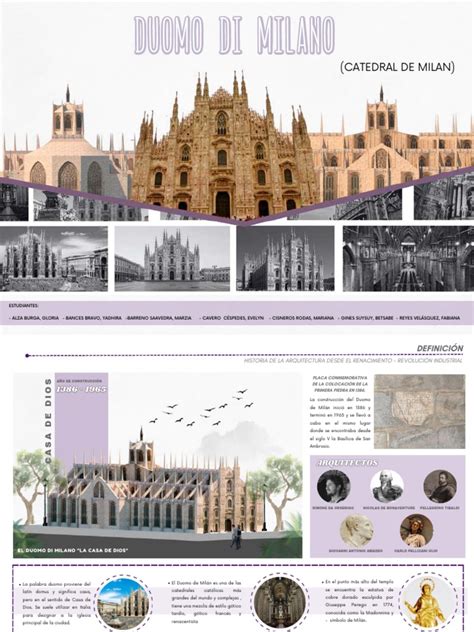Click the student name "BARRENO SAAVEDRA, MARZIA"
Viewport: 474px width, 632px height.
(159, 318)
